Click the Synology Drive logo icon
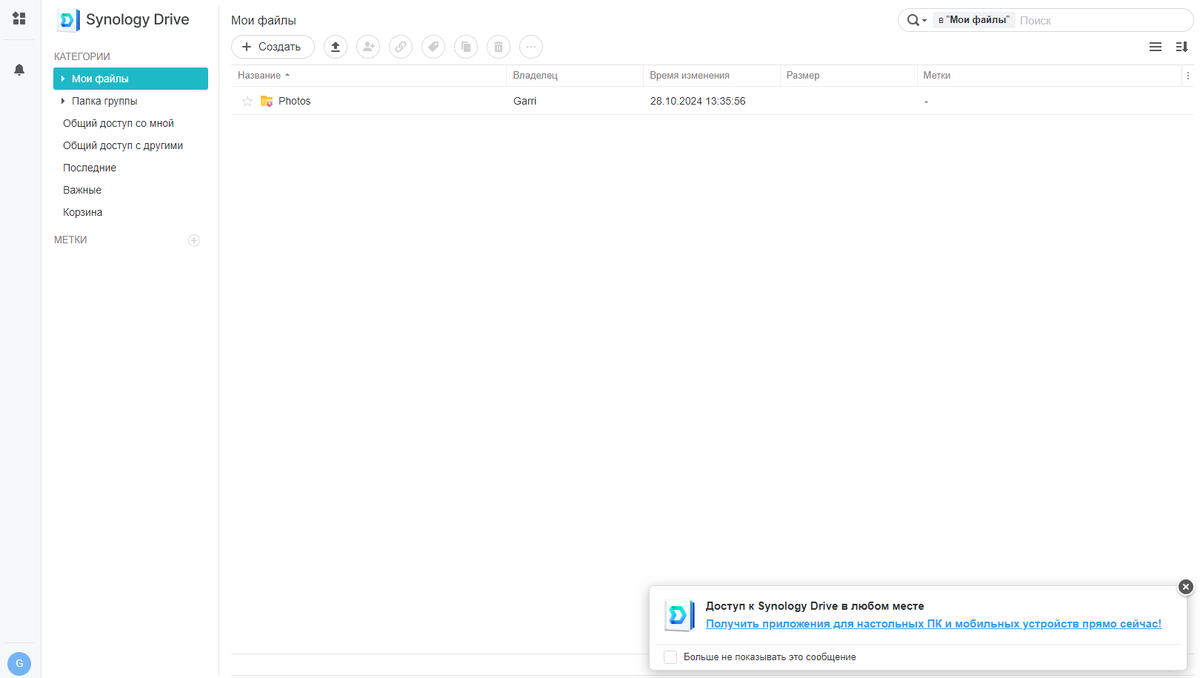This screenshot has width=1200, height=678. point(68,20)
